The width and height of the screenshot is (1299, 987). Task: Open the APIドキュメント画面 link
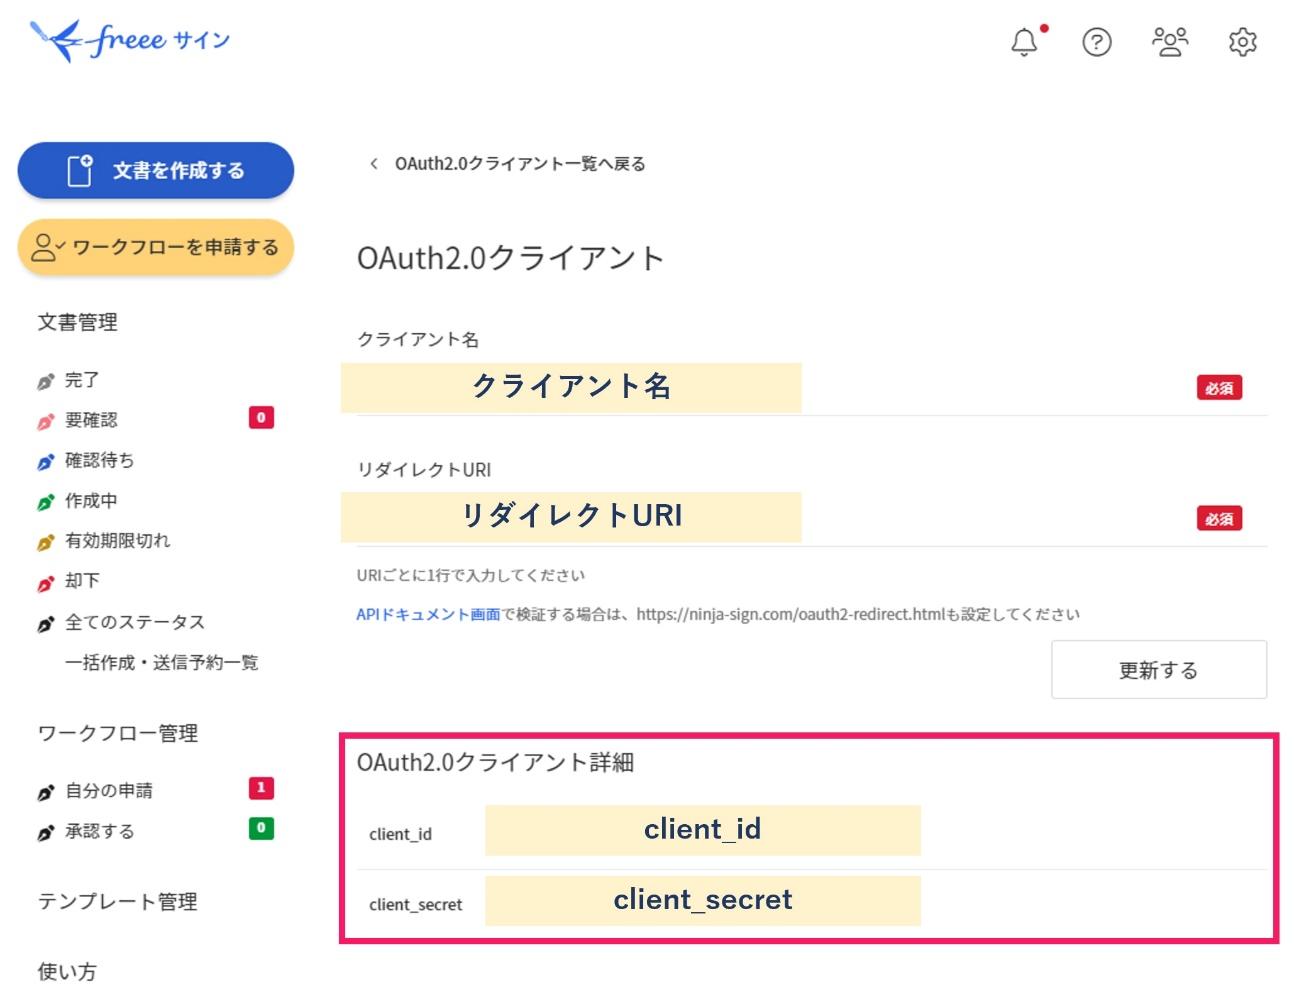(x=428, y=615)
